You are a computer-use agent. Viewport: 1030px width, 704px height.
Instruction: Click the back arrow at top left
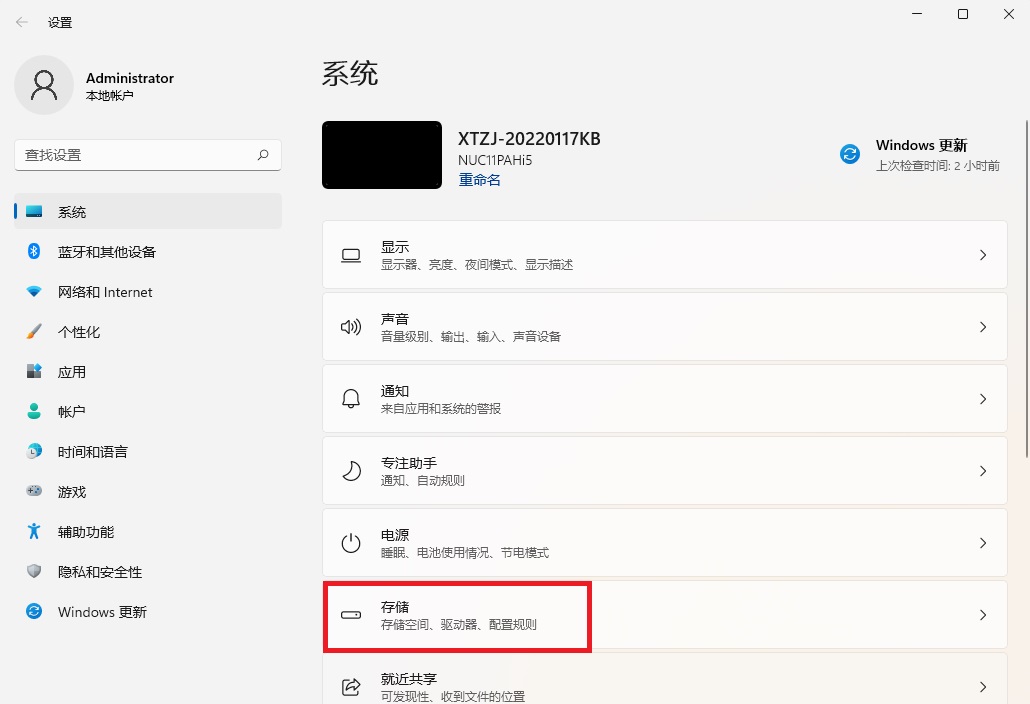click(x=20, y=21)
